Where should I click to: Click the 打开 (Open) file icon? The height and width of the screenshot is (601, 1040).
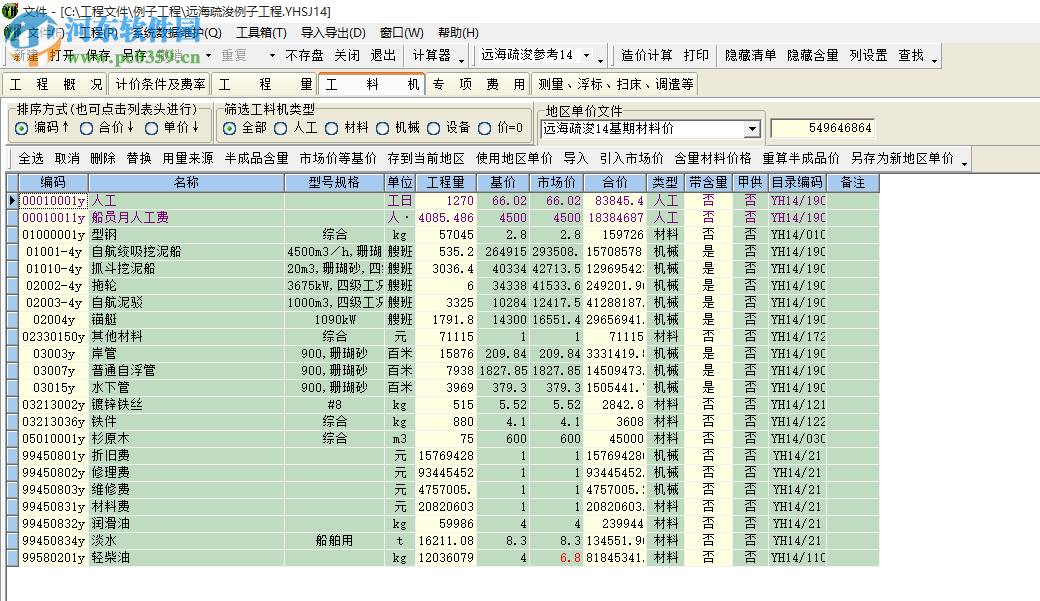(62, 56)
